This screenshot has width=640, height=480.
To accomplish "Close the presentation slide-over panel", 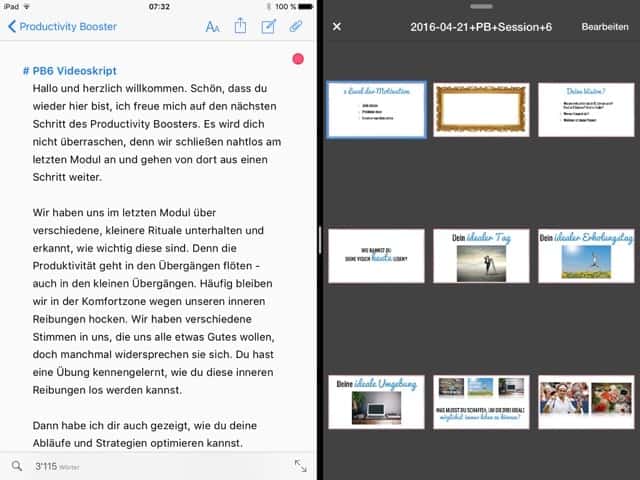I will (x=337, y=27).
